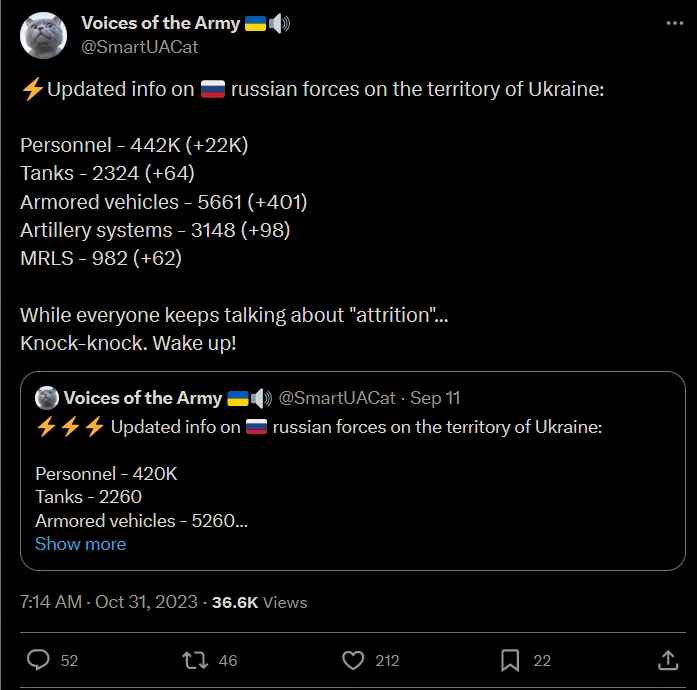The image size is (697, 690).
Task: Click the 212 likes count
Action: click(x=387, y=660)
